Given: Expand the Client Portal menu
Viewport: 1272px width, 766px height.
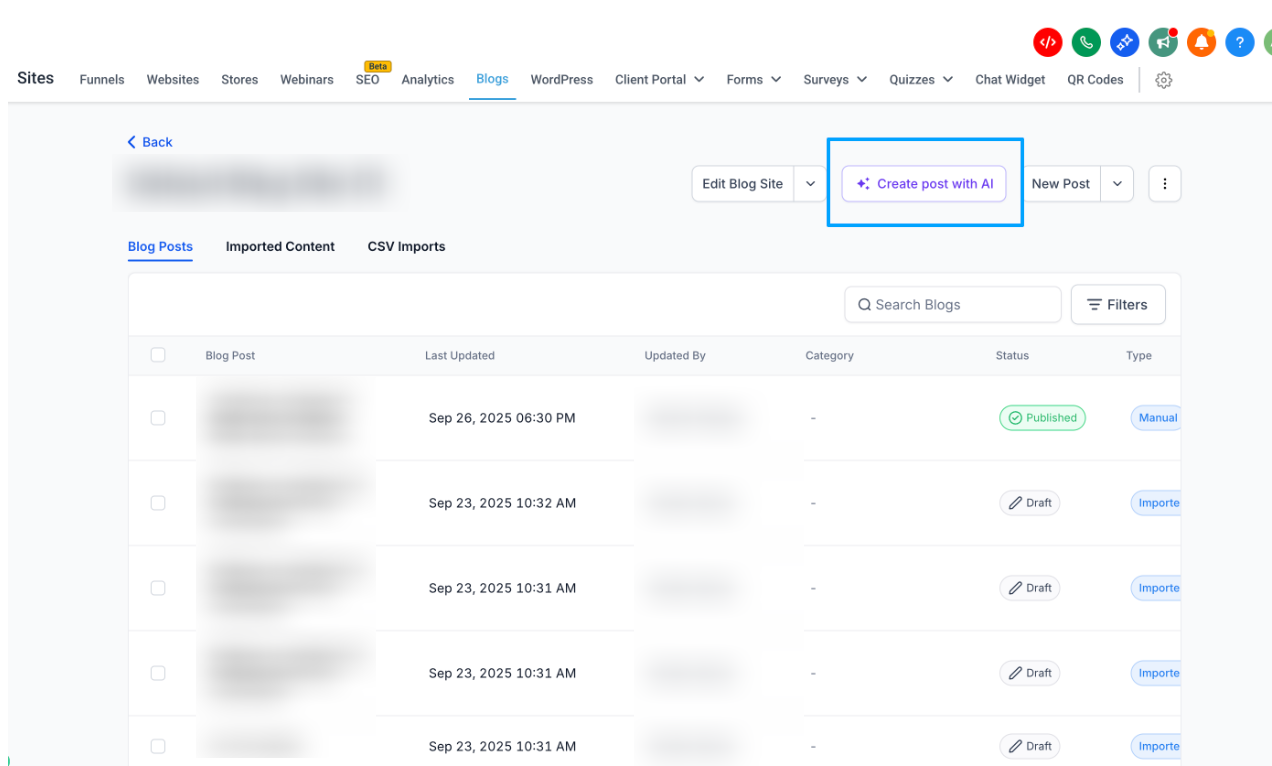Looking at the screenshot, I should [x=659, y=80].
